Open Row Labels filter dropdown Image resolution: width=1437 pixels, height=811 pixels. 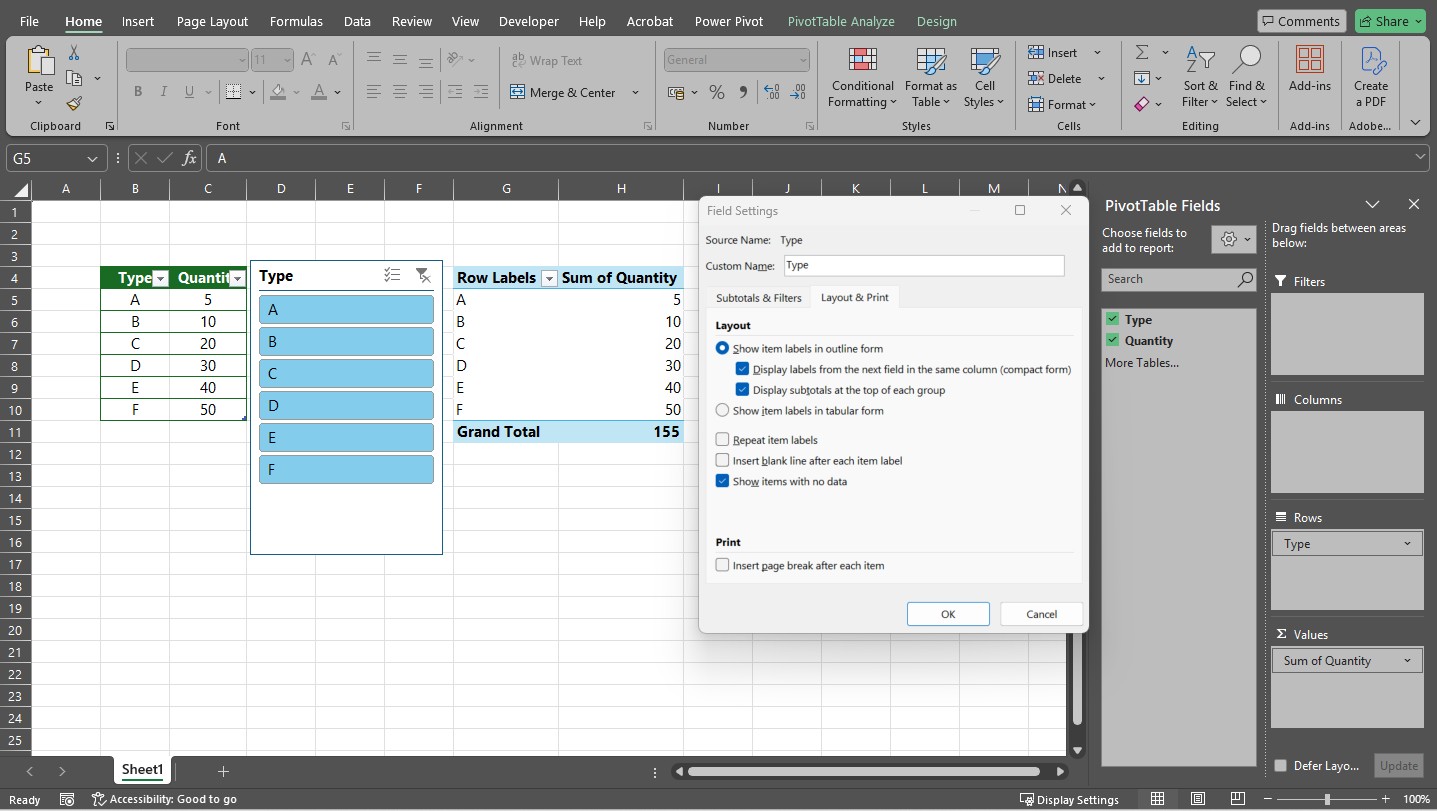point(549,279)
